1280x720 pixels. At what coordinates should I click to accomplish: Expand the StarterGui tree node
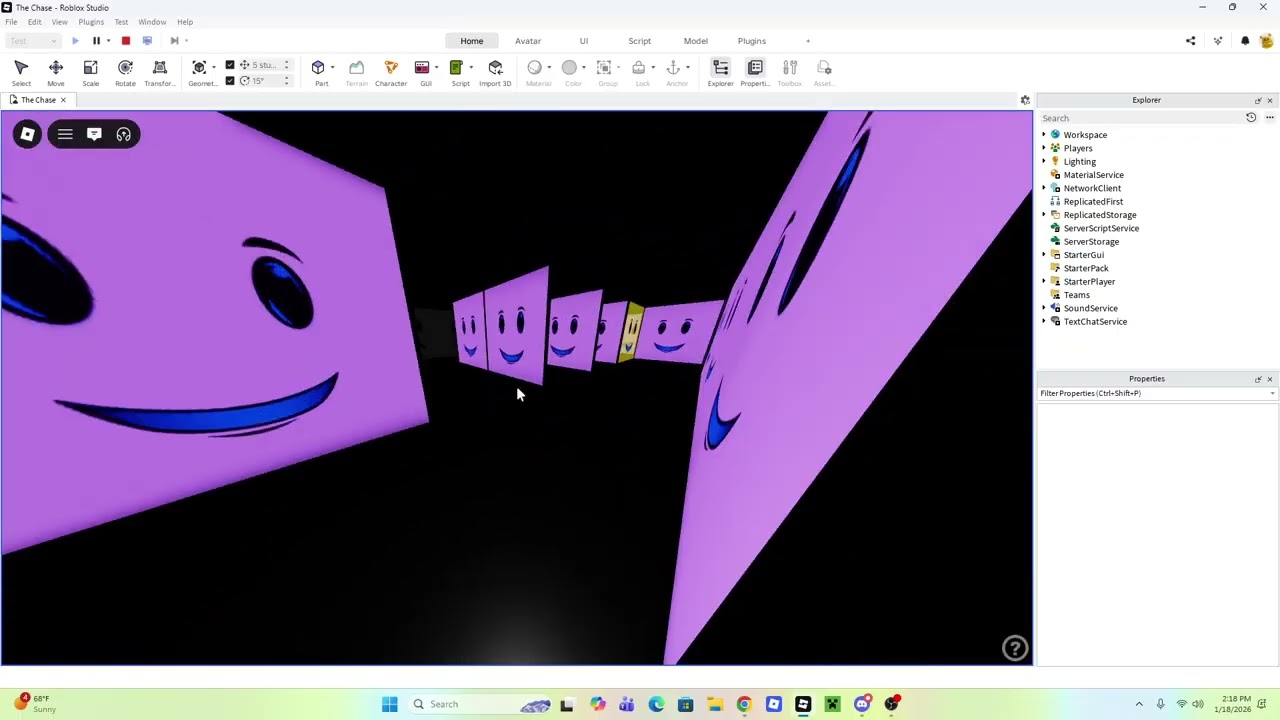tap(1044, 255)
